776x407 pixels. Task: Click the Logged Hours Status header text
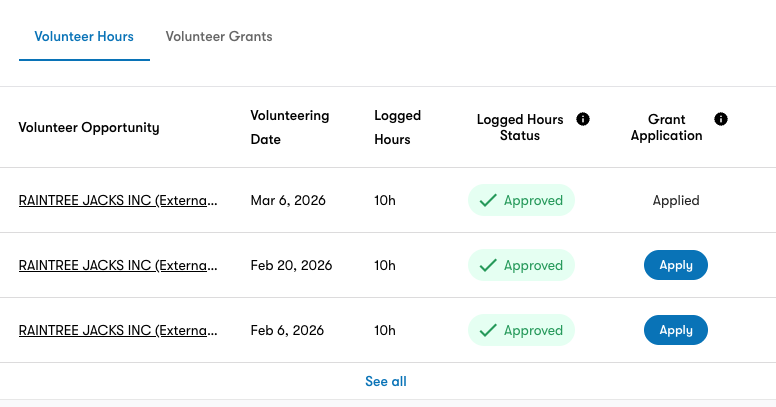[x=520, y=127]
